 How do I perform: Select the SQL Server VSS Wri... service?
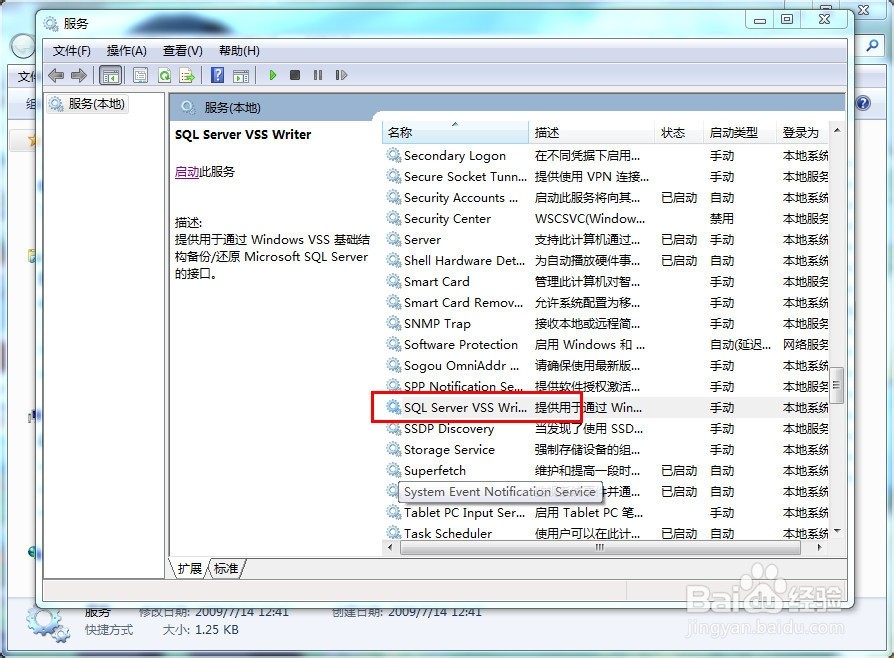(606, 408)
